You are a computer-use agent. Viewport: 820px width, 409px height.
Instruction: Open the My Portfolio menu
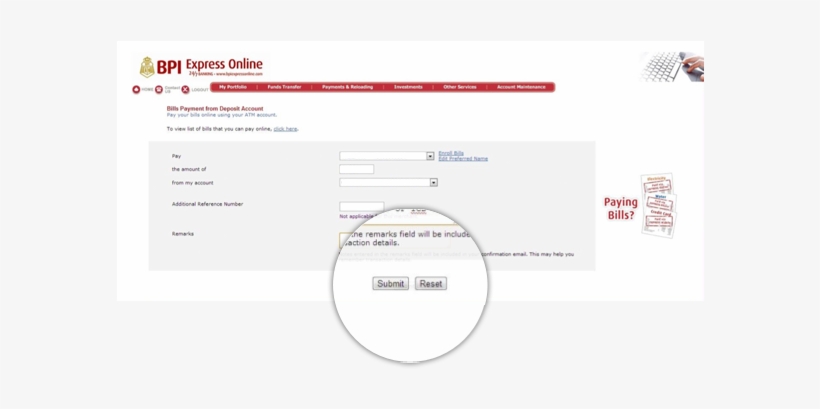pyautogui.click(x=233, y=87)
